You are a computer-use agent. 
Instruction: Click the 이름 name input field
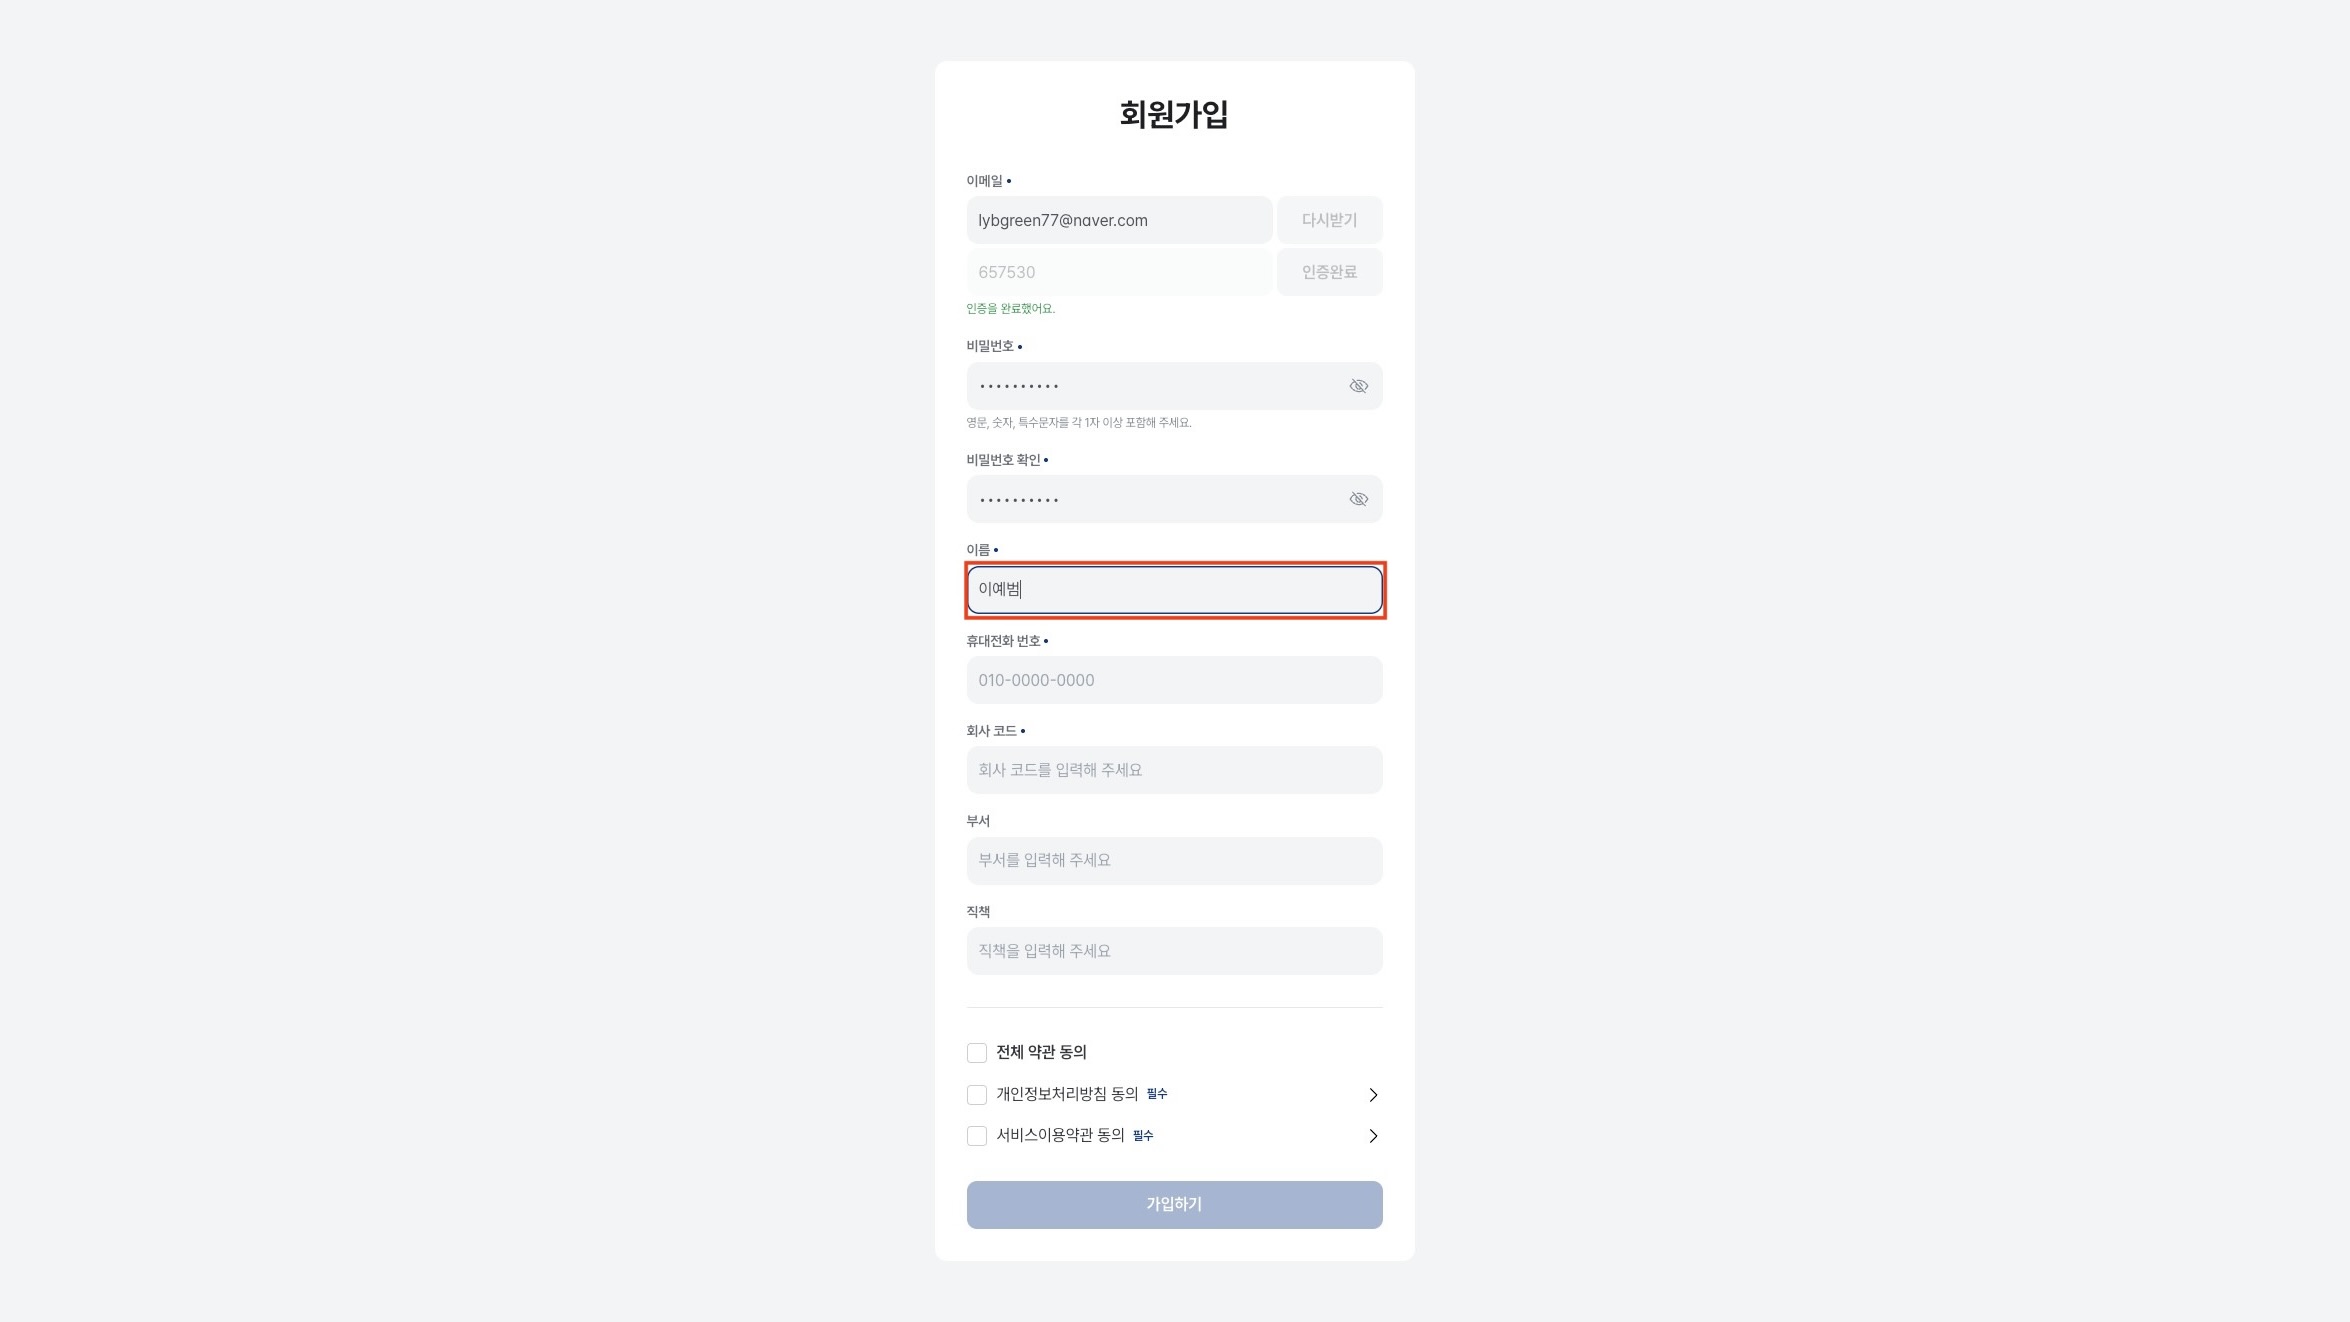tap(1174, 590)
